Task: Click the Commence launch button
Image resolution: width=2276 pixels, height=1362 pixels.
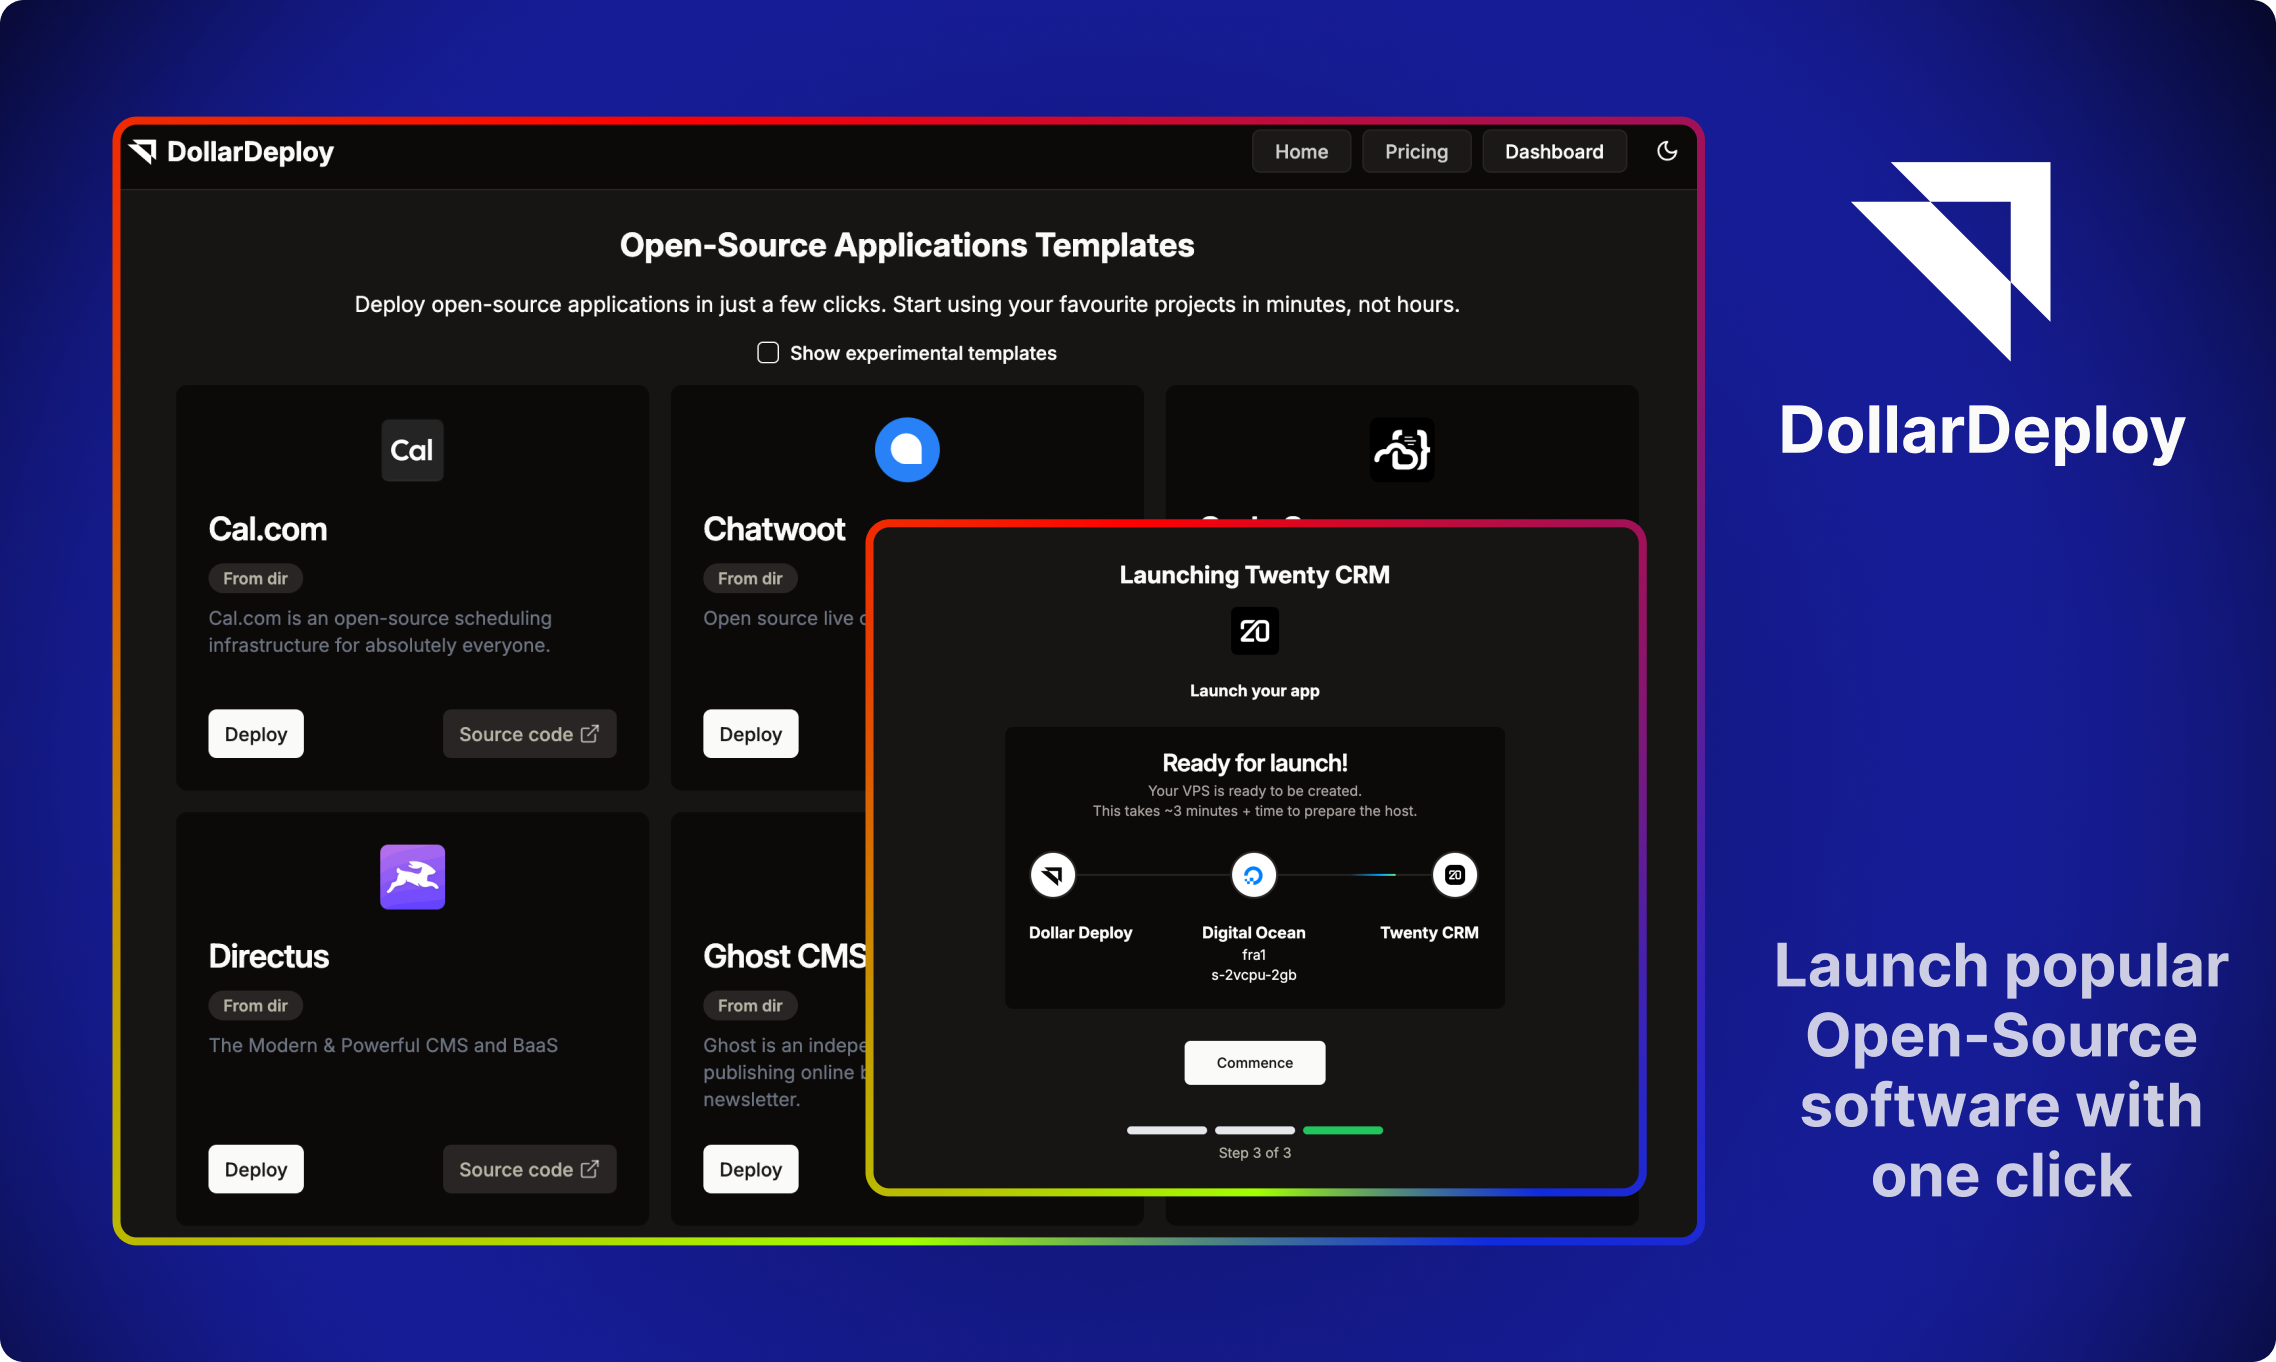Action: point(1254,1063)
